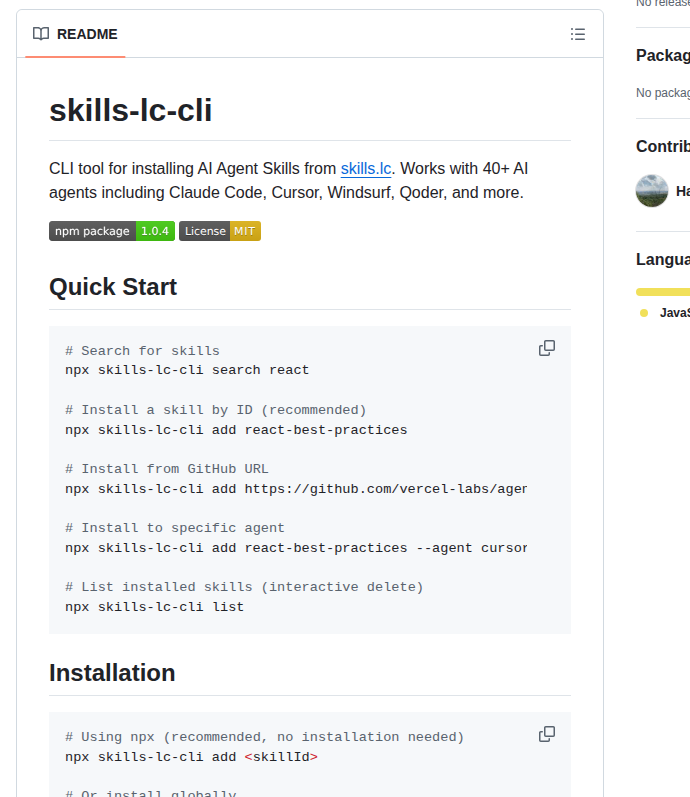Click the Quick Start heading

(x=113, y=287)
